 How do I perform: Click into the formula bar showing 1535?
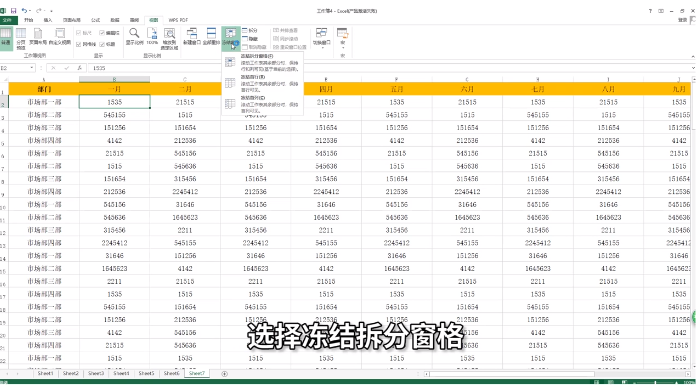coord(390,68)
